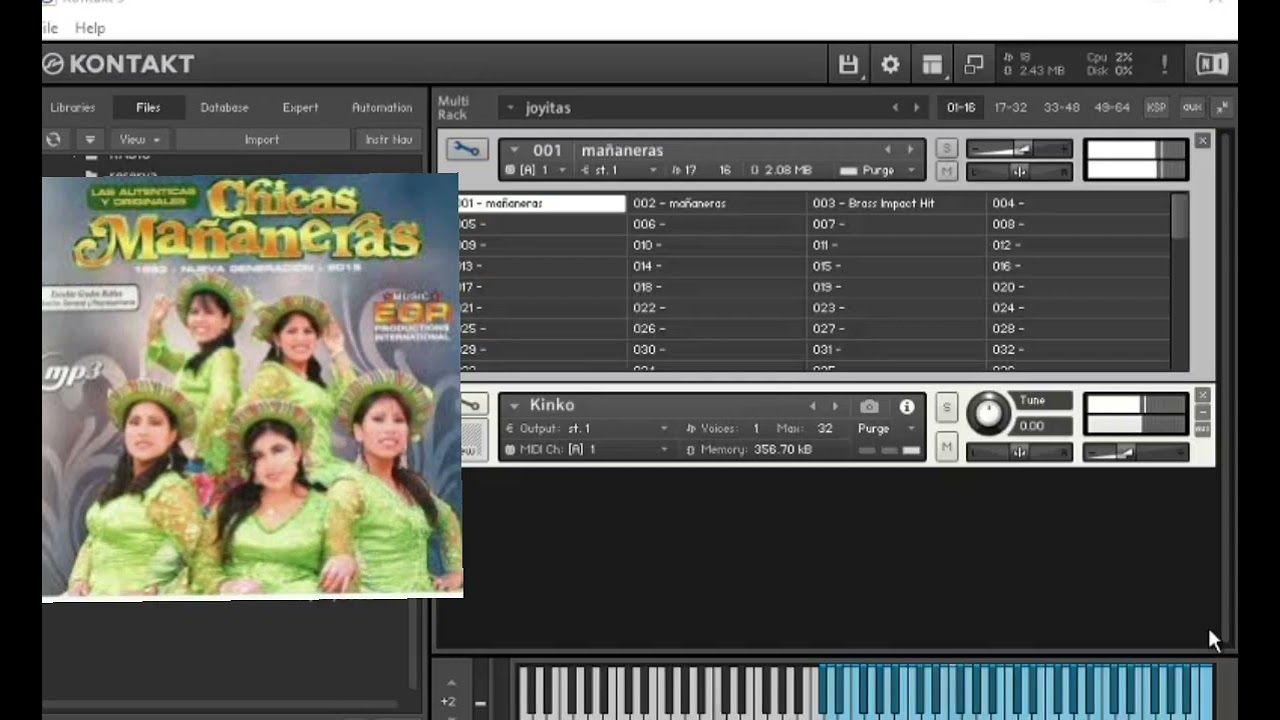Mute the 001 mañaneras bank
1280x720 pixels.
point(946,172)
